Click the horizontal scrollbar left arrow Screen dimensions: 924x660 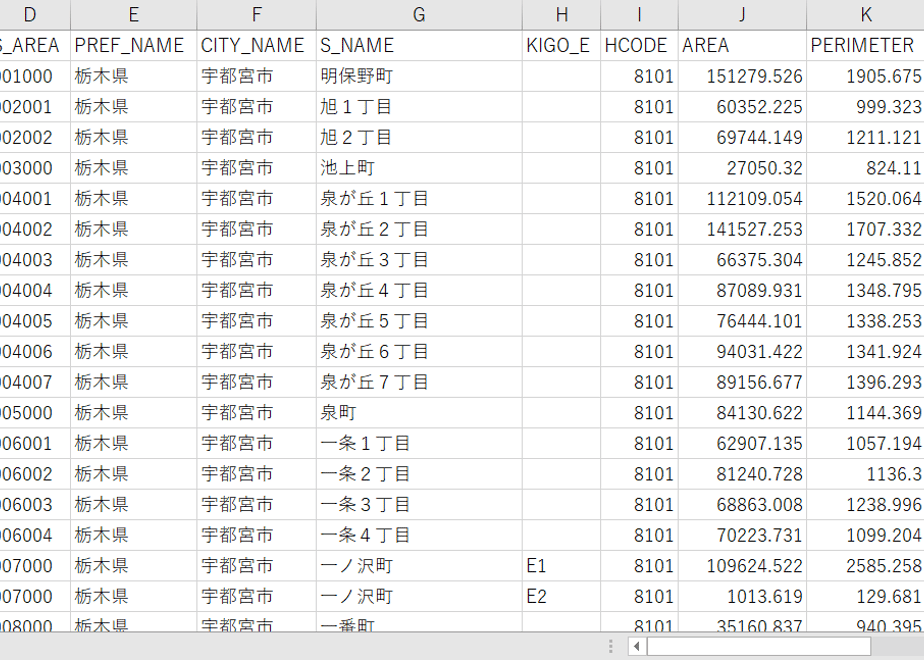[637, 646]
